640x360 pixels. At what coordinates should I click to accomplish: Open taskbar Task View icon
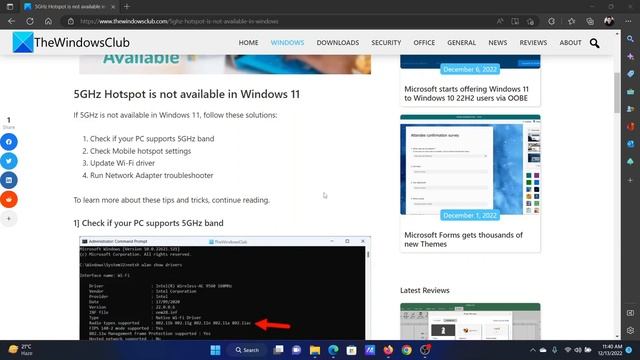click(x=278, y=350)
